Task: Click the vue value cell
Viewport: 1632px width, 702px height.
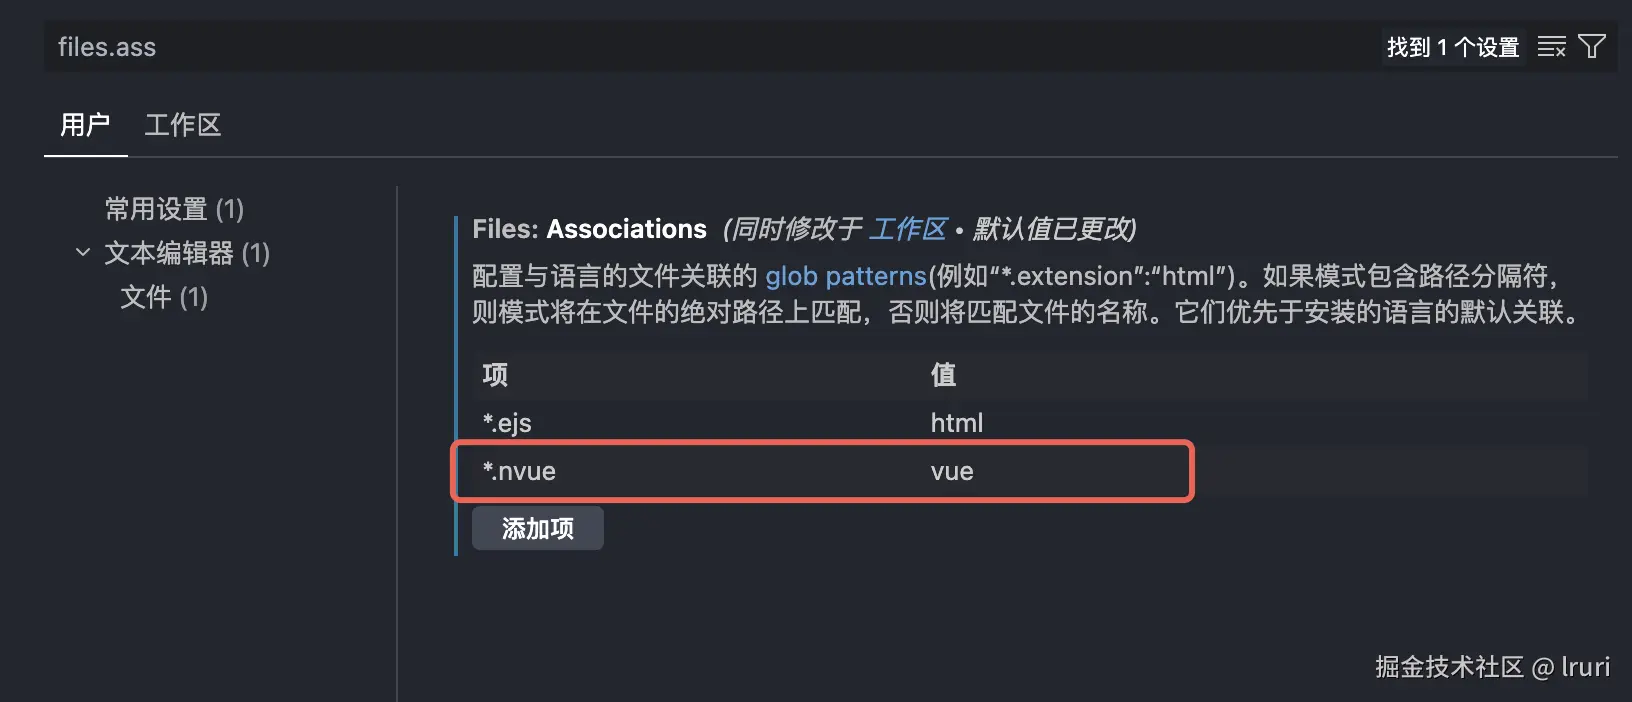Action: (952, 471)
